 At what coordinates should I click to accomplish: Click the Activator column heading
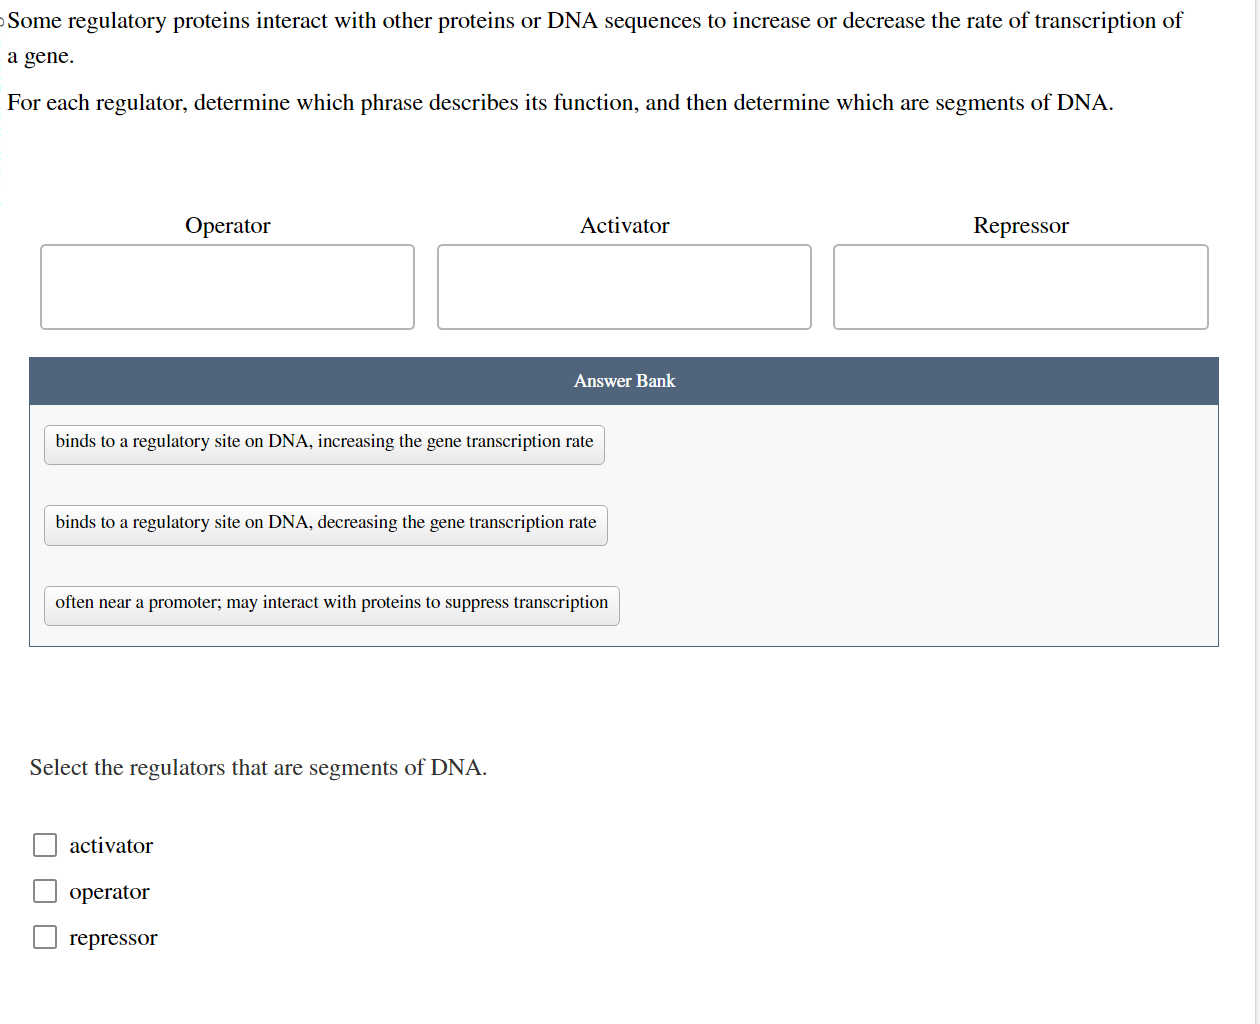[624, 226]
